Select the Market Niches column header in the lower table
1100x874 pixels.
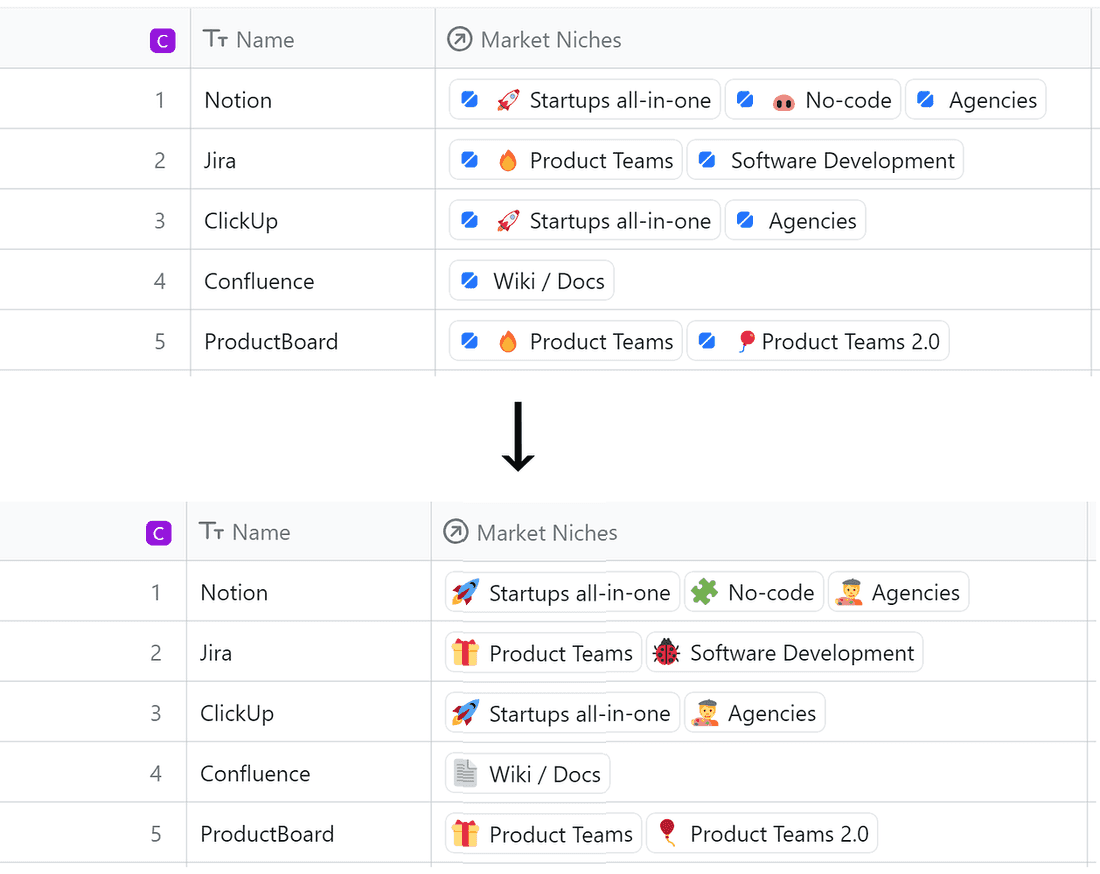click(x=547, y=533)
